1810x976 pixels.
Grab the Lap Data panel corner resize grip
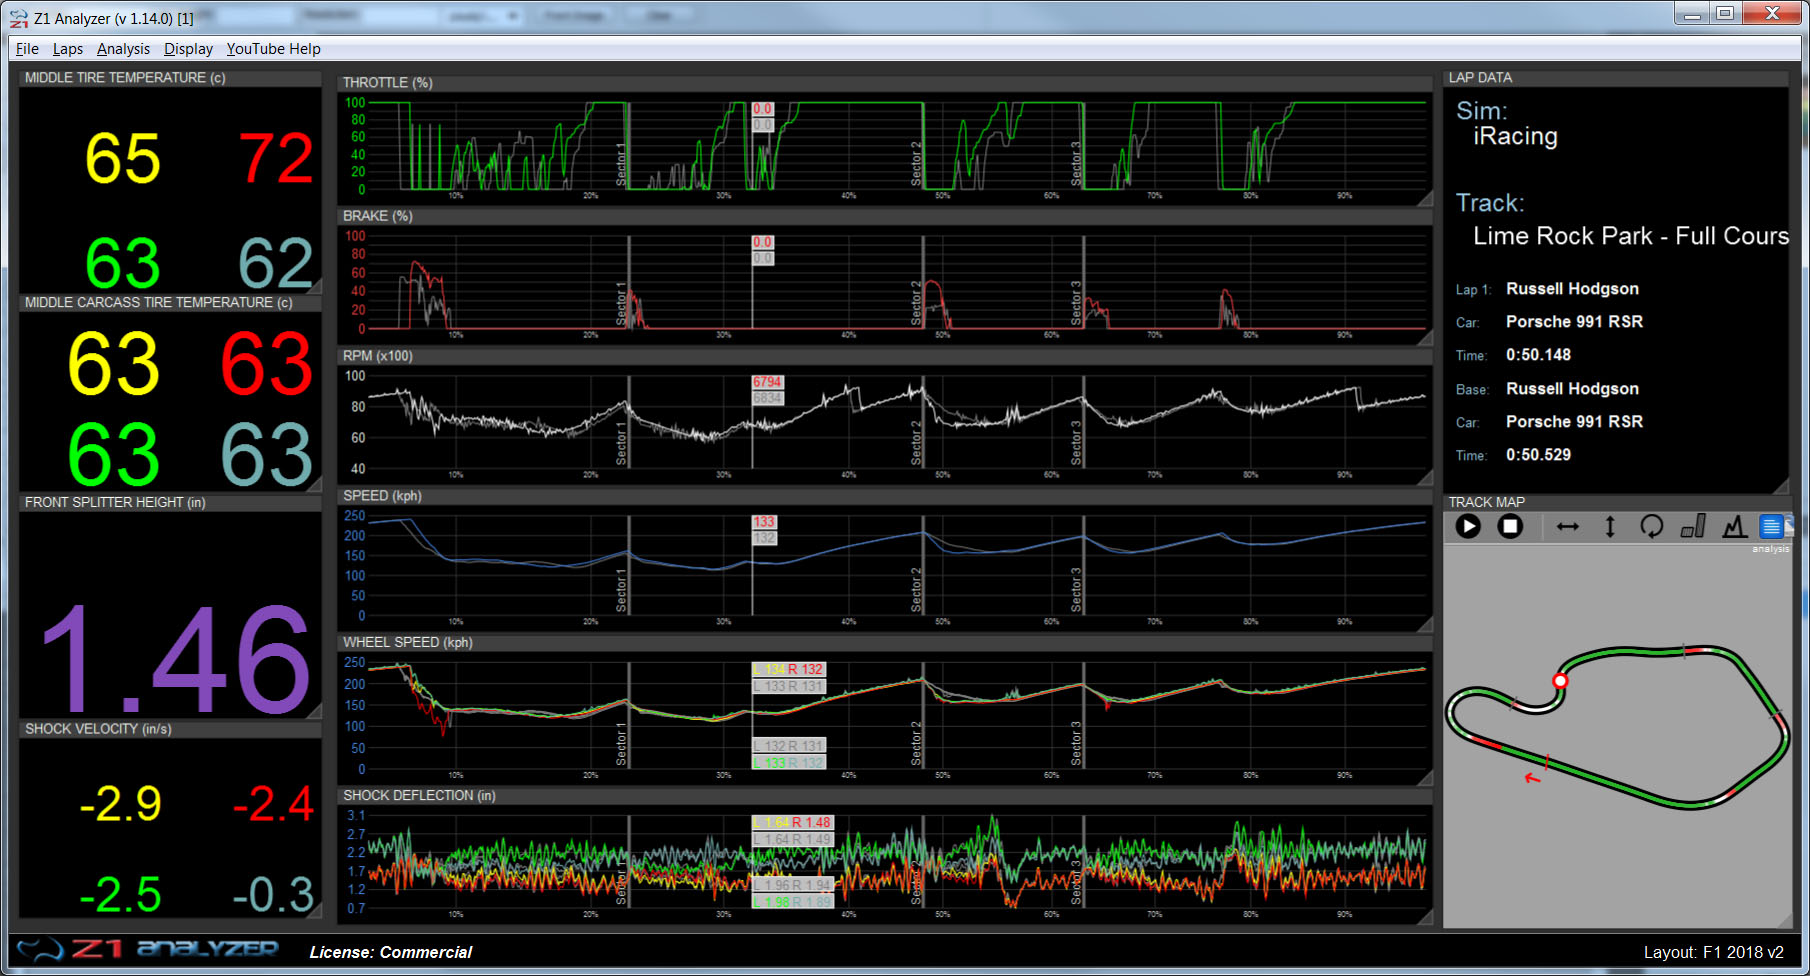click(x=1780, y=486)
